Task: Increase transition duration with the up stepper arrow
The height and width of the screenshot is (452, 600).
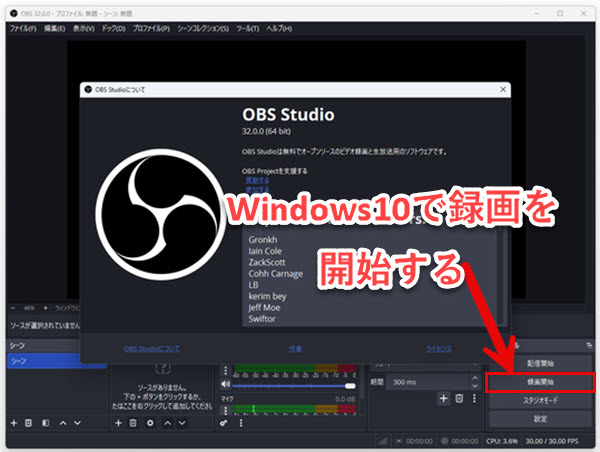Action: click(x=475, y=378)
